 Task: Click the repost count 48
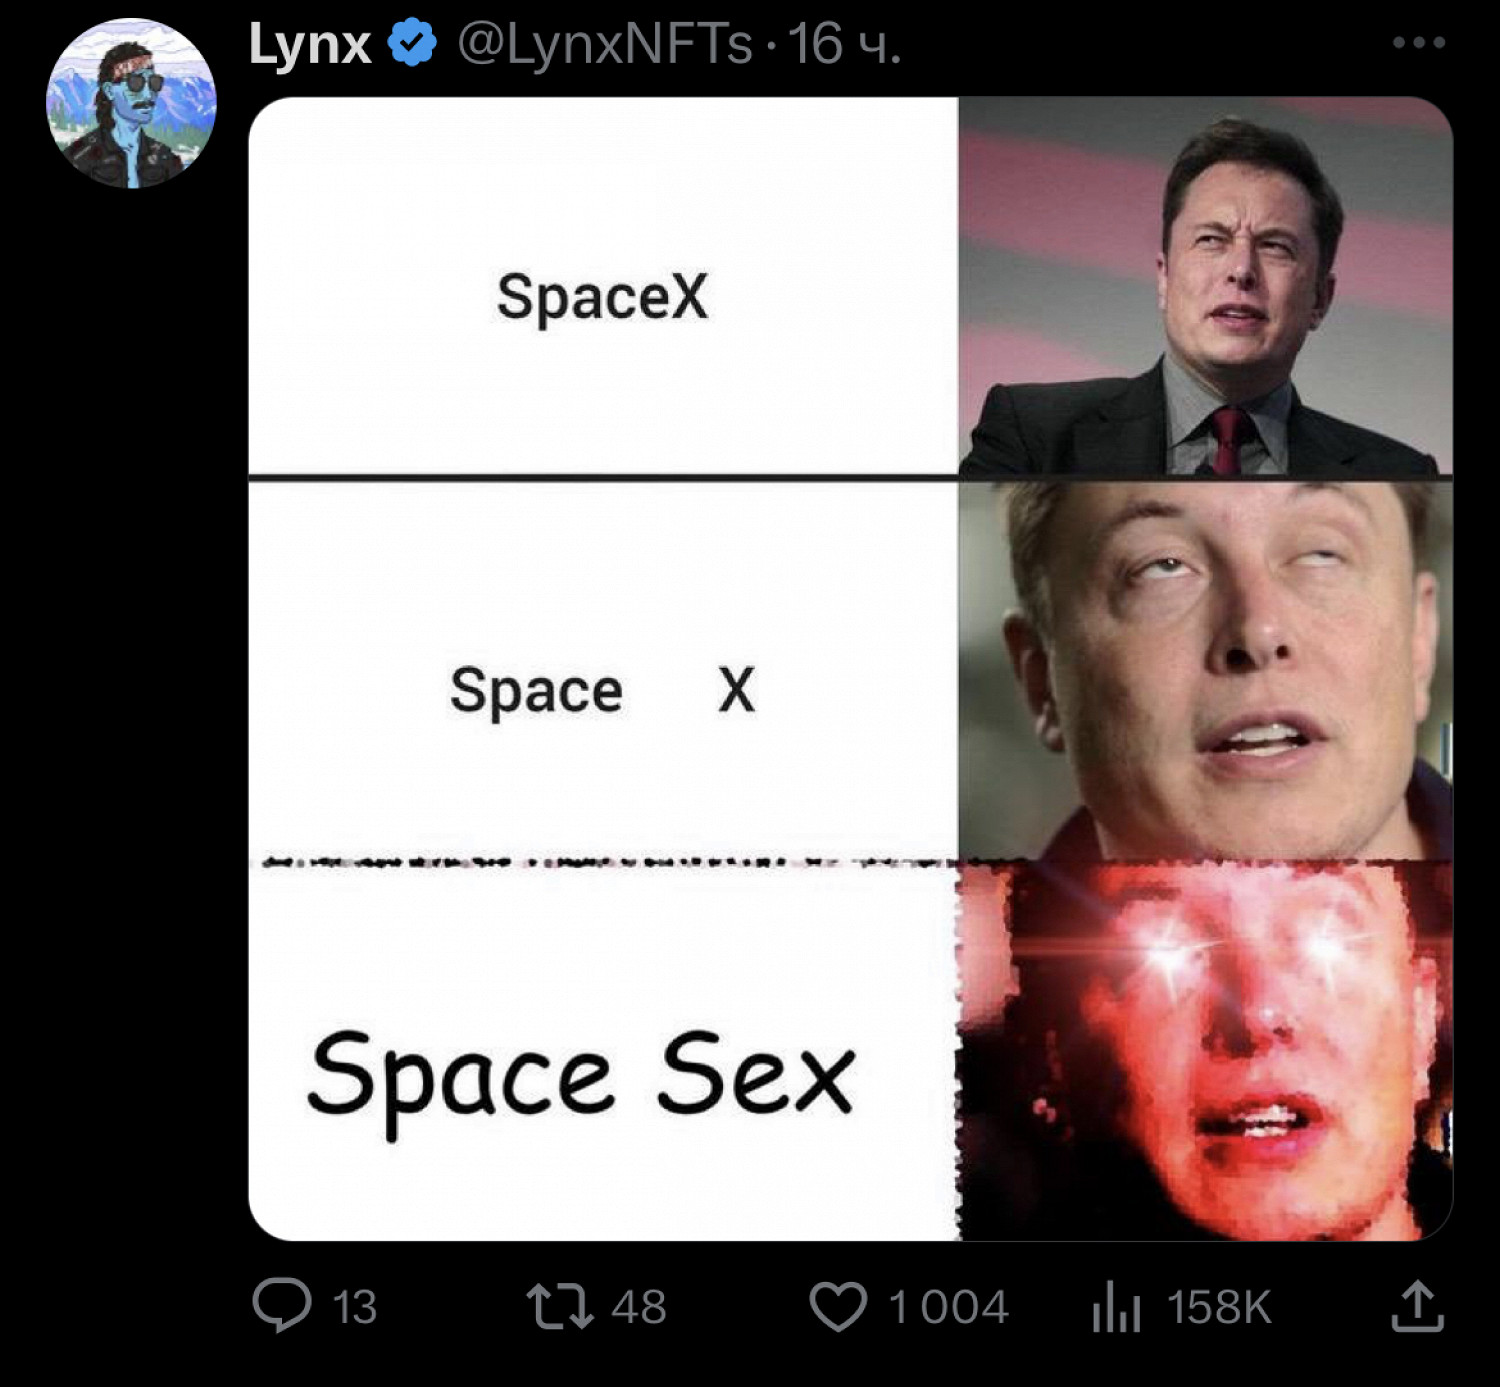pos(638,1308)
